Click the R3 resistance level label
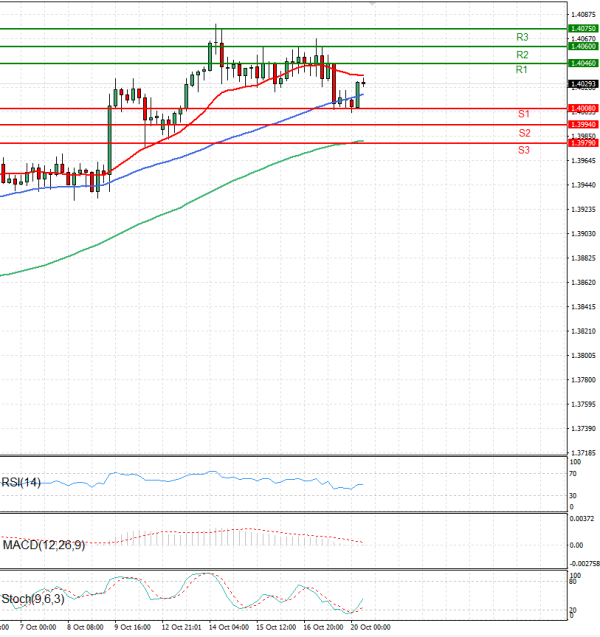Image resolution: width=600 pixels, height=637 pixels. tap(522, 37)
